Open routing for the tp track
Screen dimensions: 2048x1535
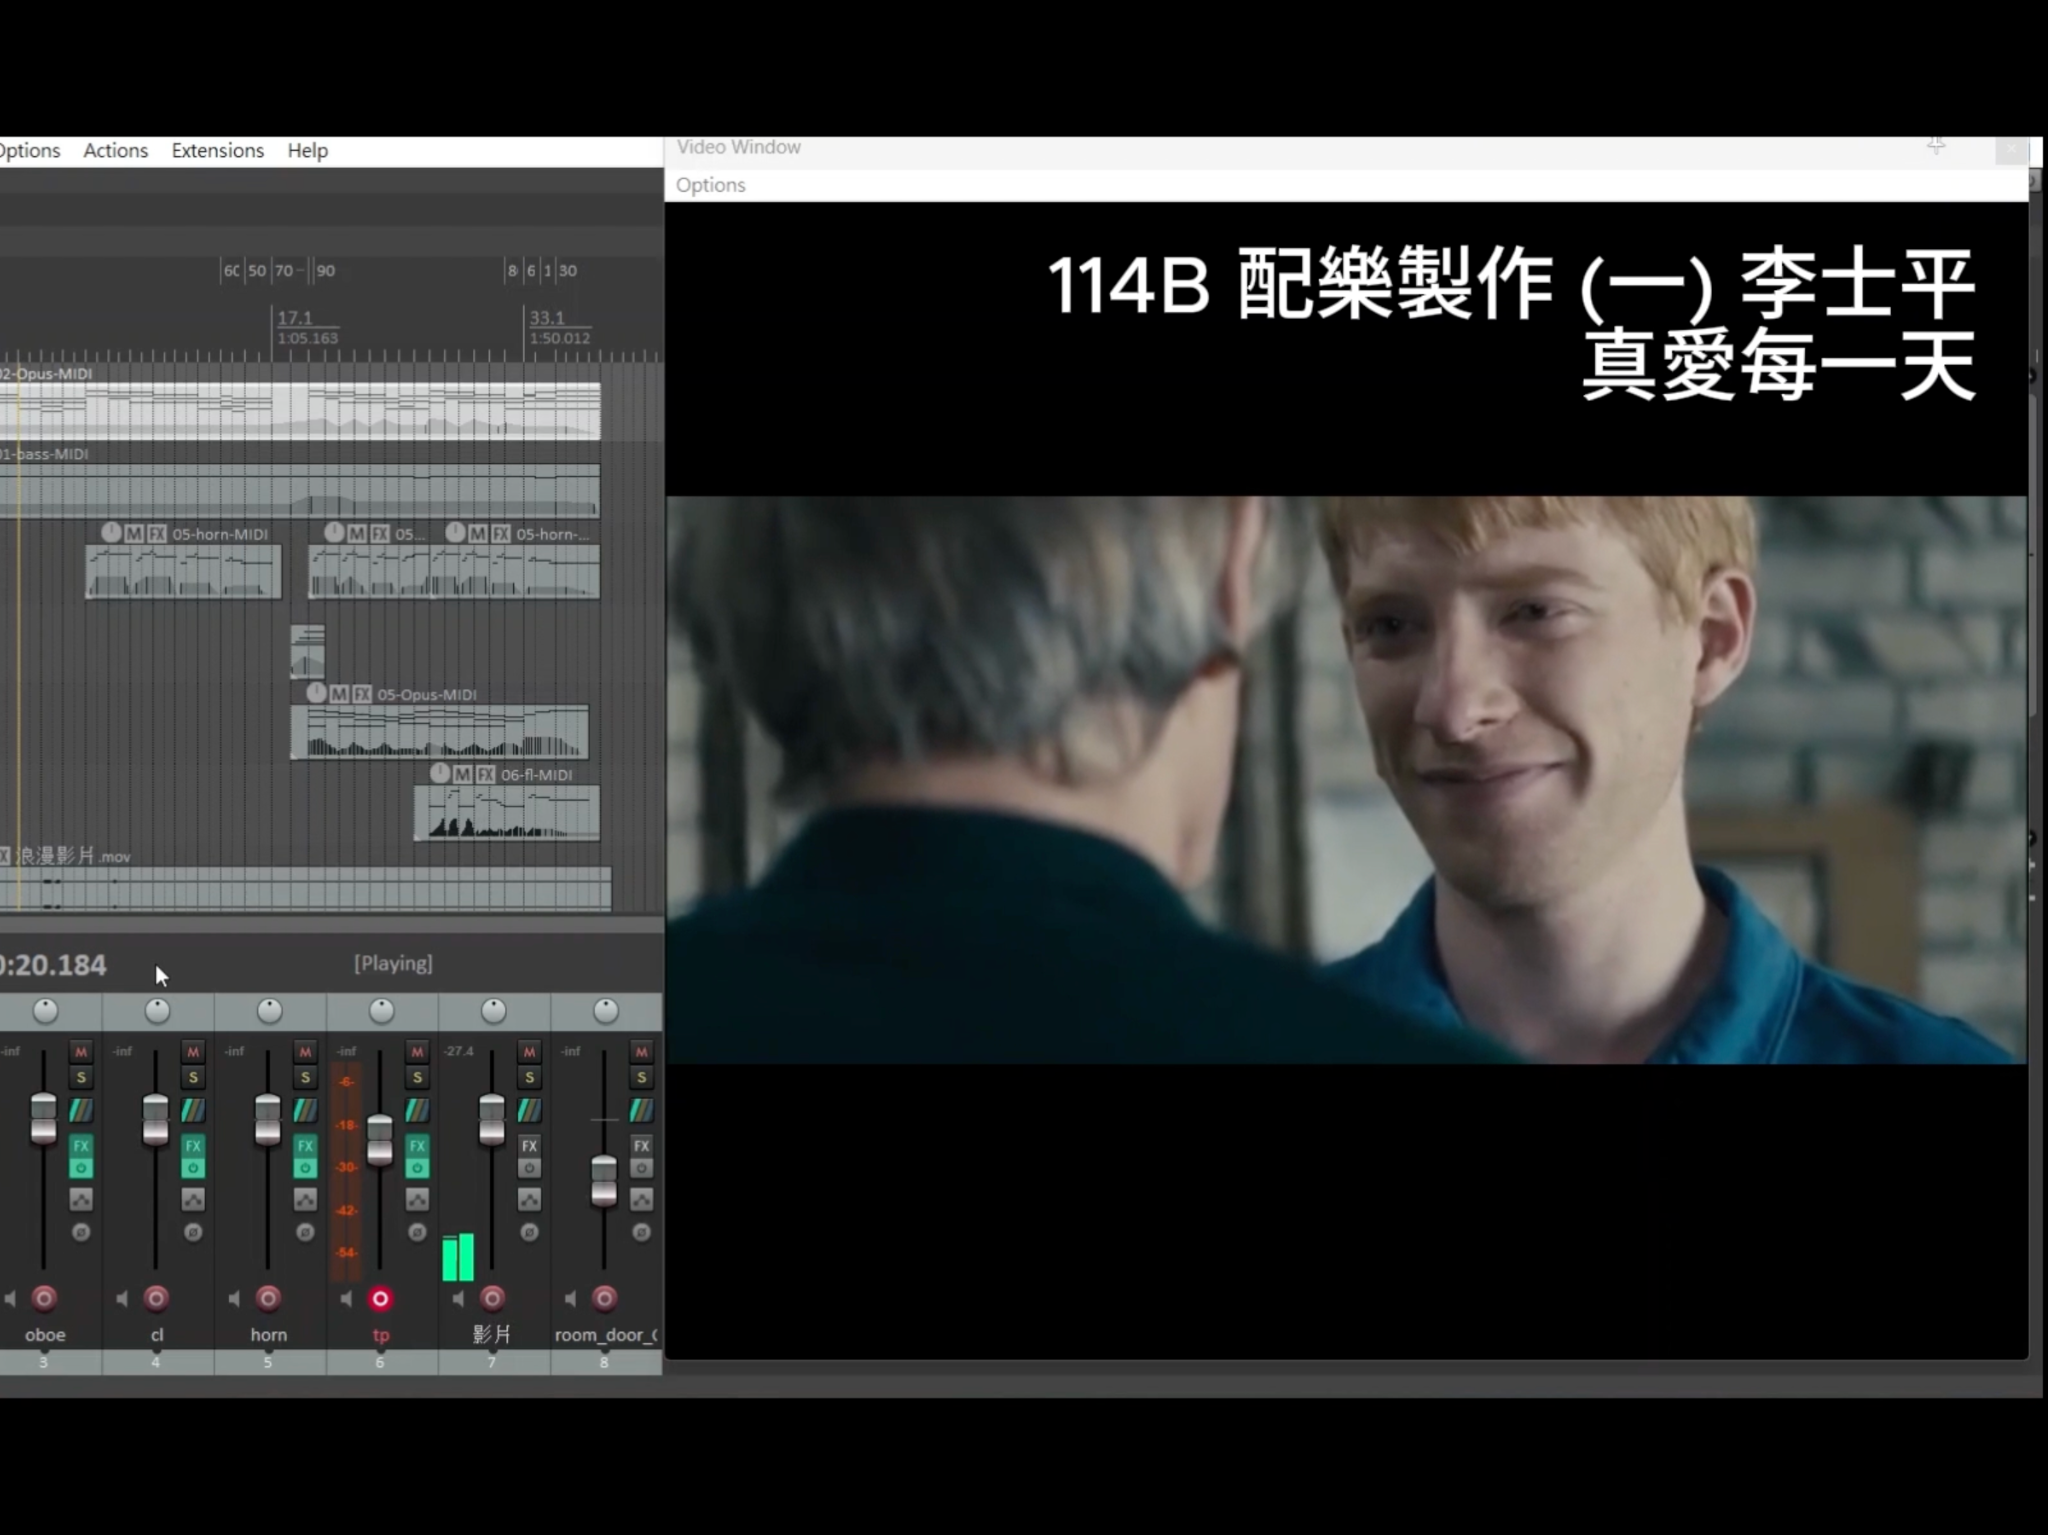coord(417,1110)
